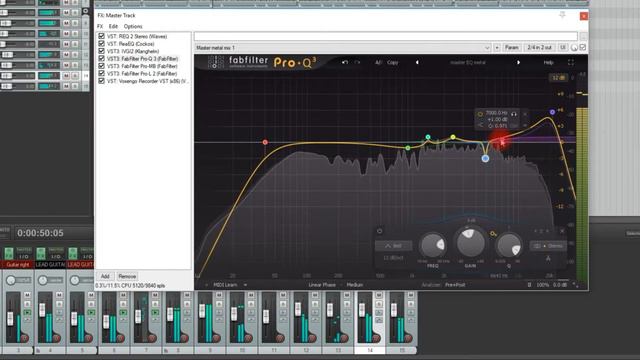Open FX menu in FX window

100,26
